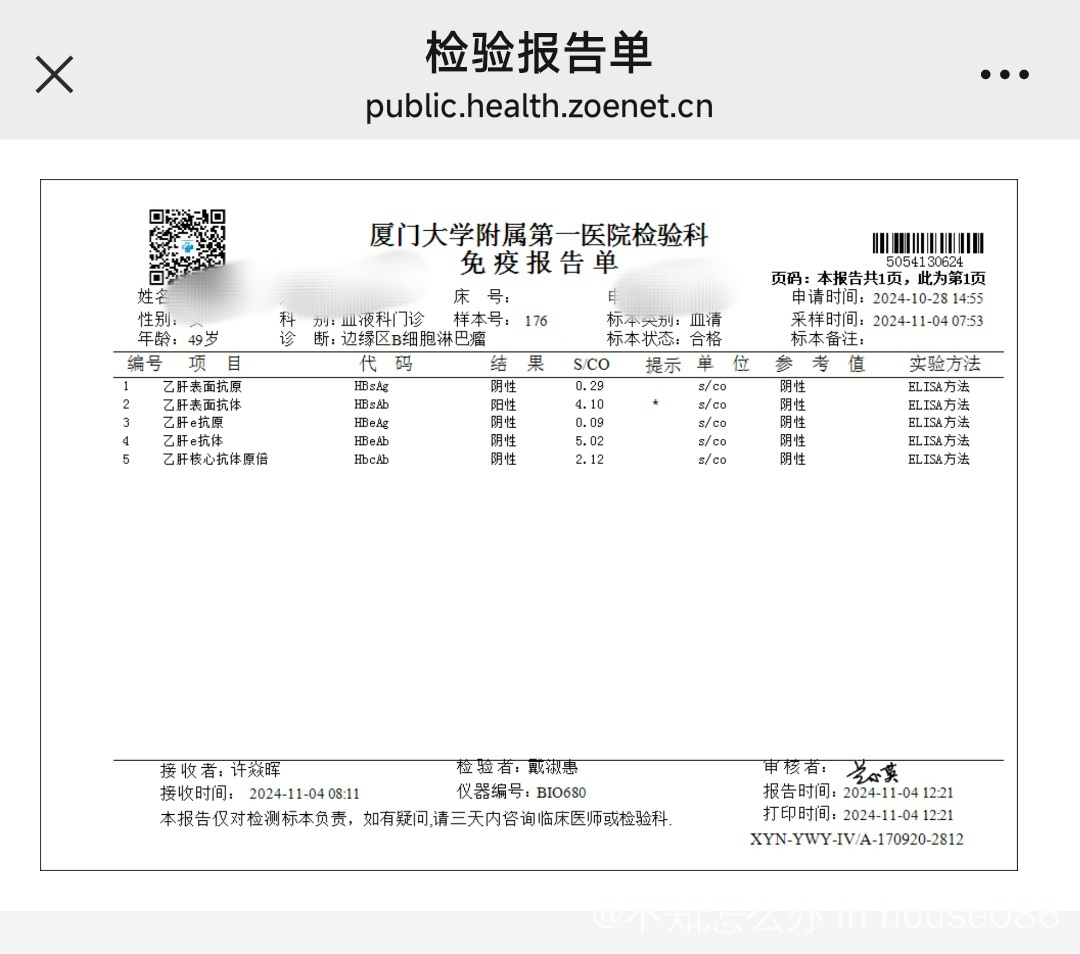Tap the 阴性 result for 乙肝e抗体
The width and height of the screenshot is (1080, 954).
[x=503, y=441]
